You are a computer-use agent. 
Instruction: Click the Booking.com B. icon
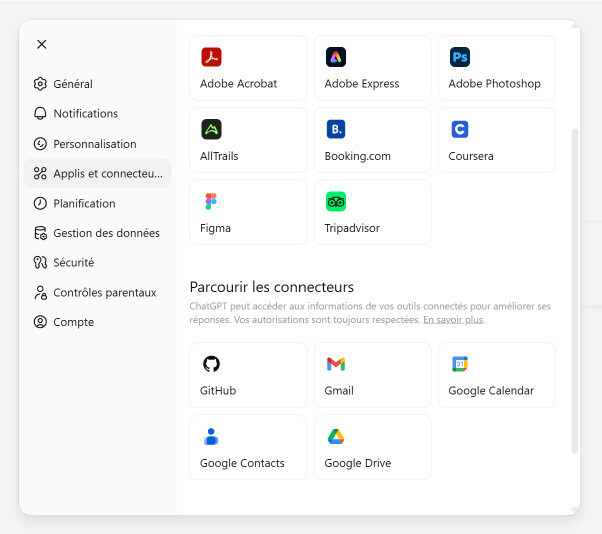[336, 129]
